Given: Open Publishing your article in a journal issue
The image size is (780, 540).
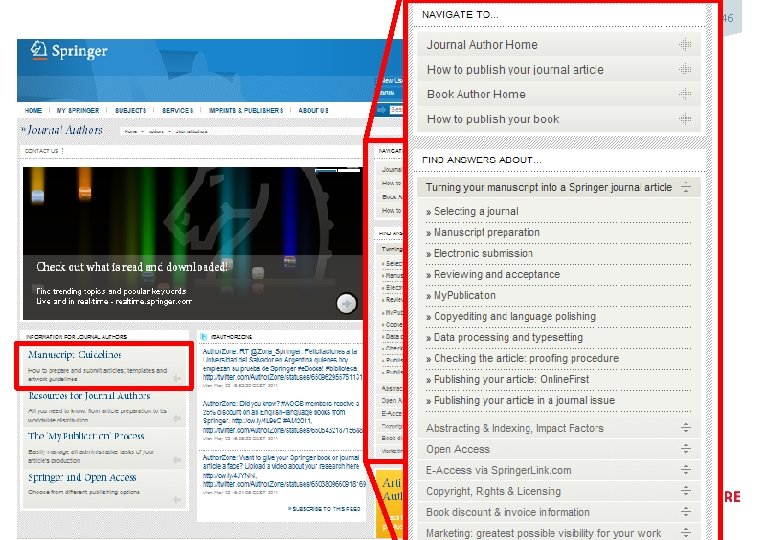Looking at the screenshot, I should pyautogui.click(x=524, y=400).
